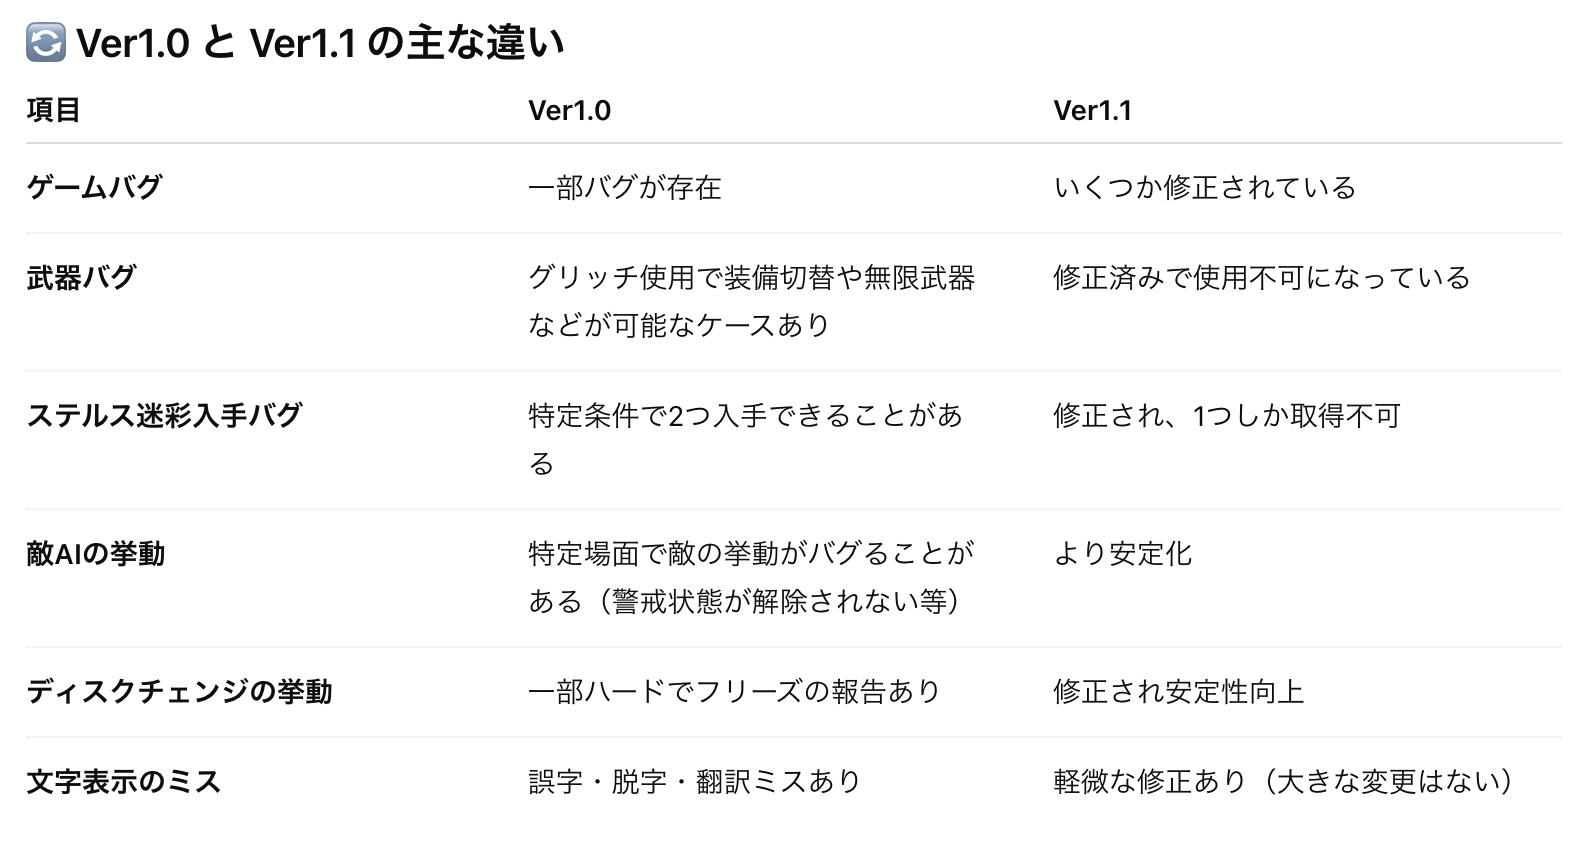This screenshot has height=844, width=1588.
Task: Click the 敵AIの挙動 row label
Action: point(96,553)
